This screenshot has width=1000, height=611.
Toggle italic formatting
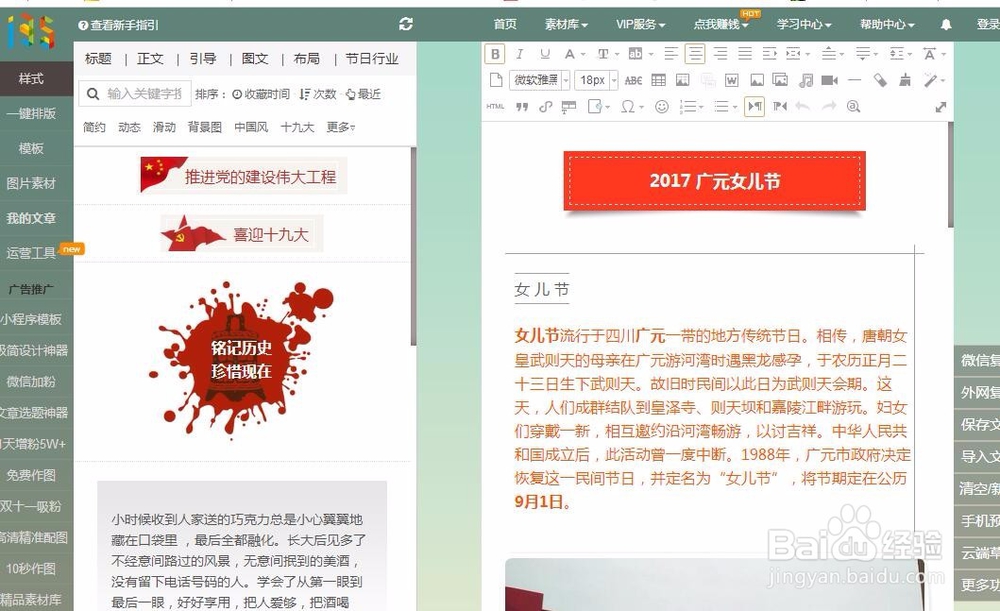(x=520, y=54)
